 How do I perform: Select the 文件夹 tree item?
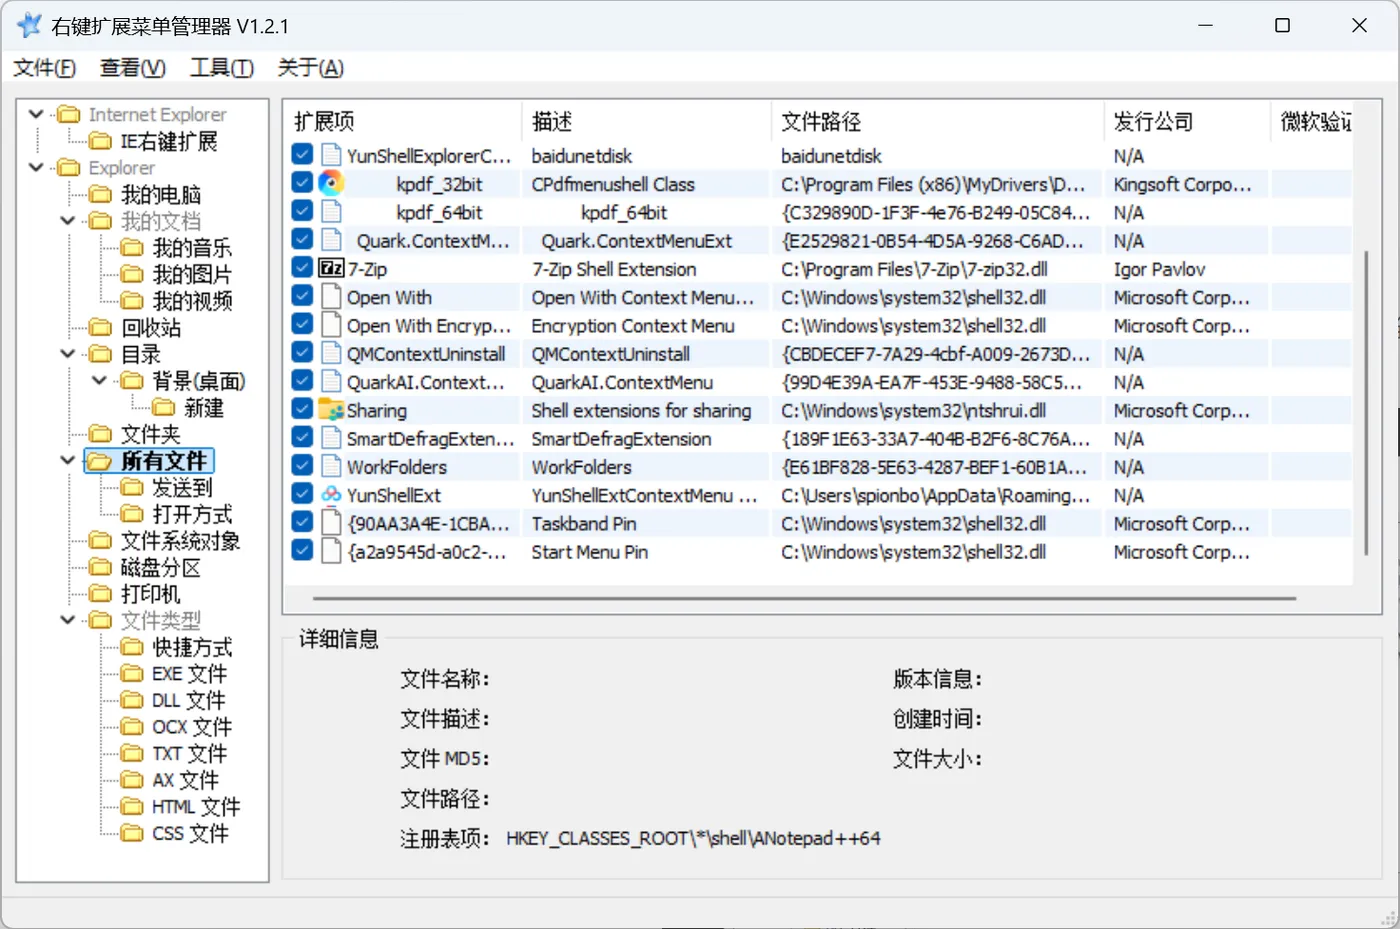click(x=150, y=434)
